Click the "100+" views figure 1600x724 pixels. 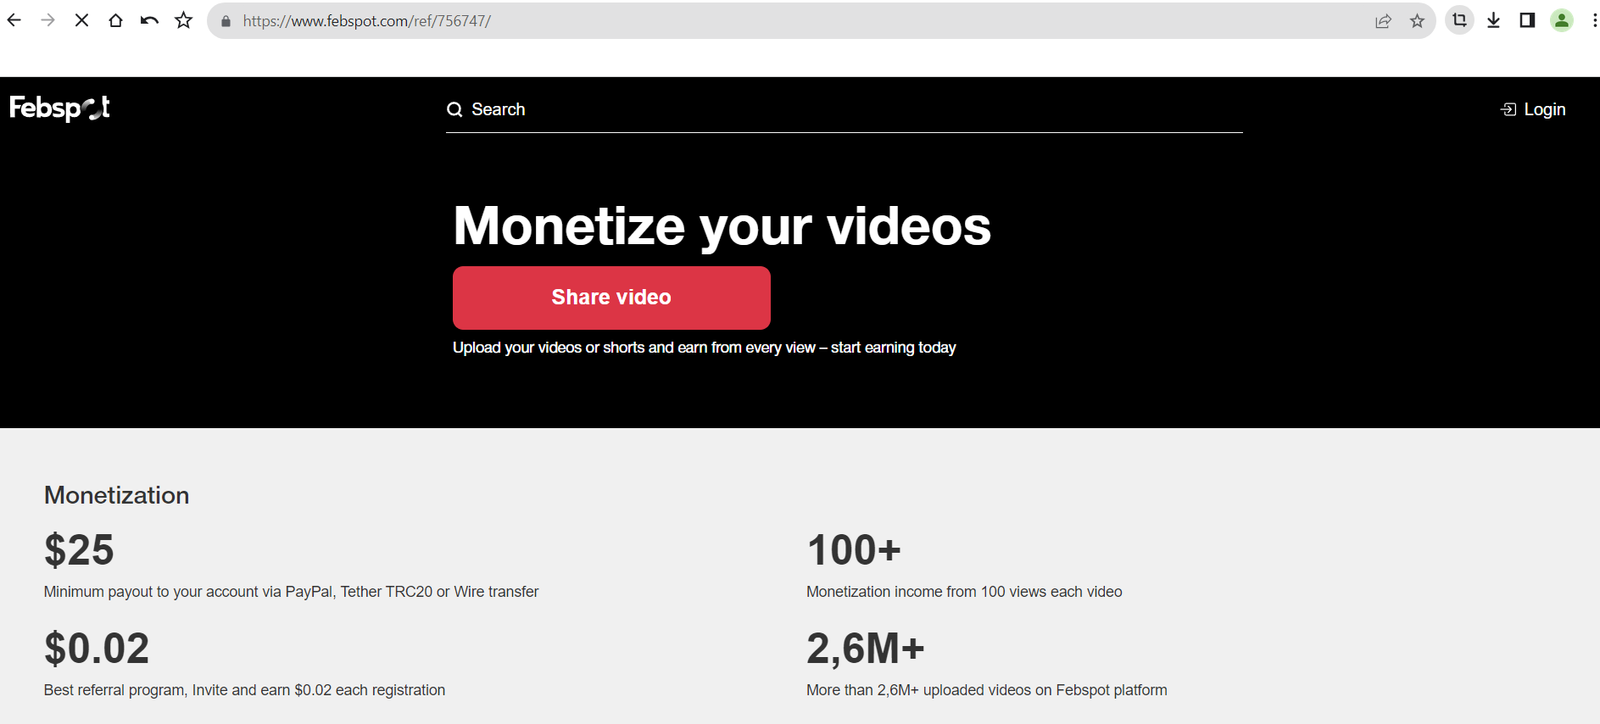[x=854, y=550]
